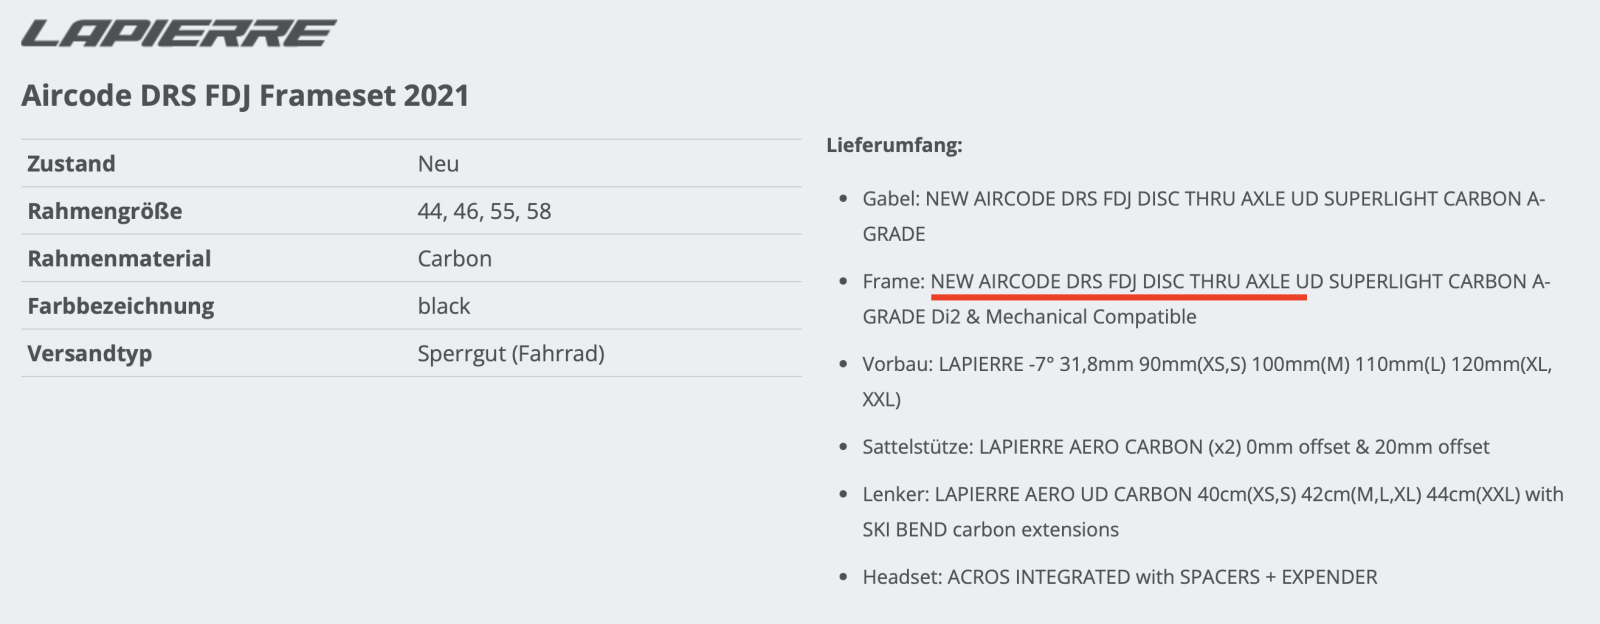Click the Vorbau list item

(1206, 364)
